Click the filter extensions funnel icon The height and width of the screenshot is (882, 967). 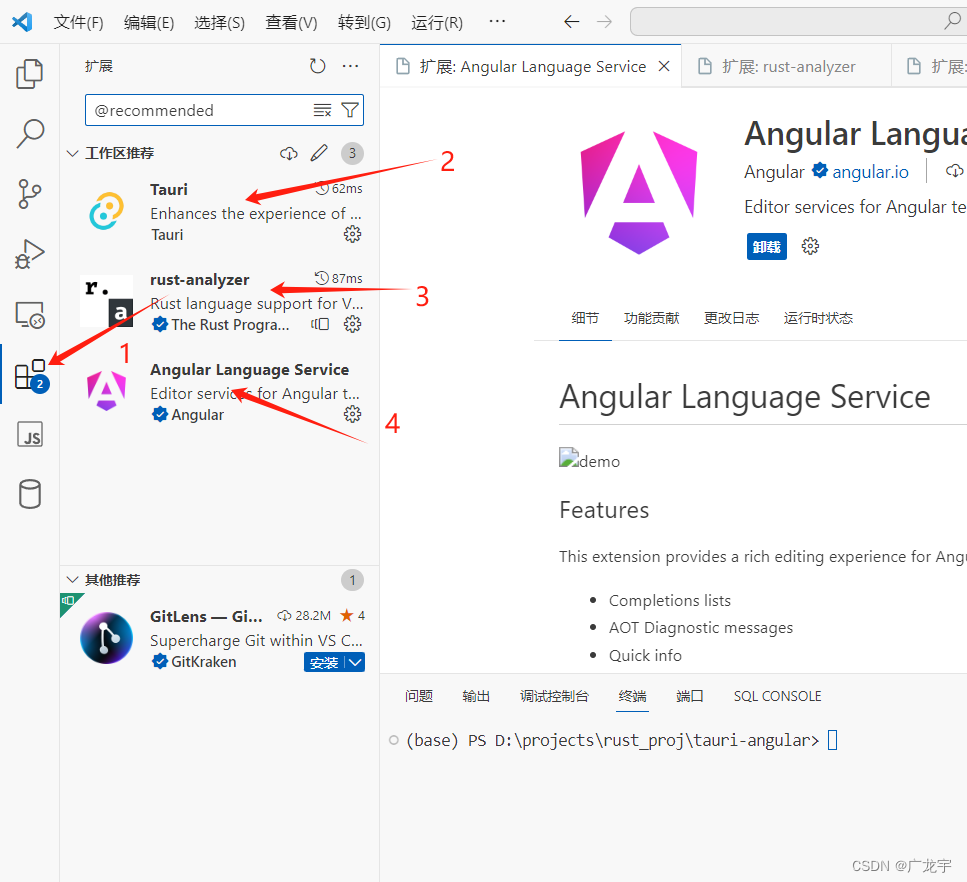(350, 110)
